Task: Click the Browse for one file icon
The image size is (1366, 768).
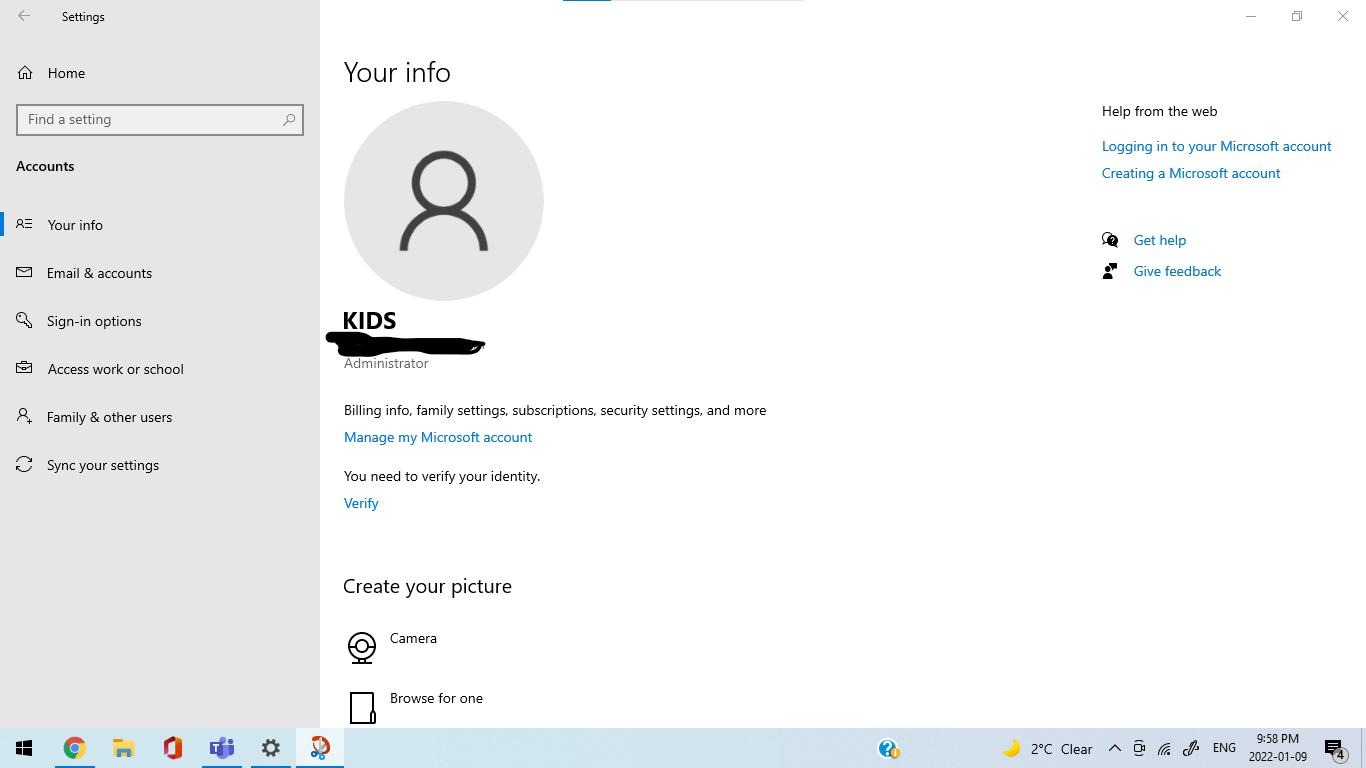Action: point(362,707)
